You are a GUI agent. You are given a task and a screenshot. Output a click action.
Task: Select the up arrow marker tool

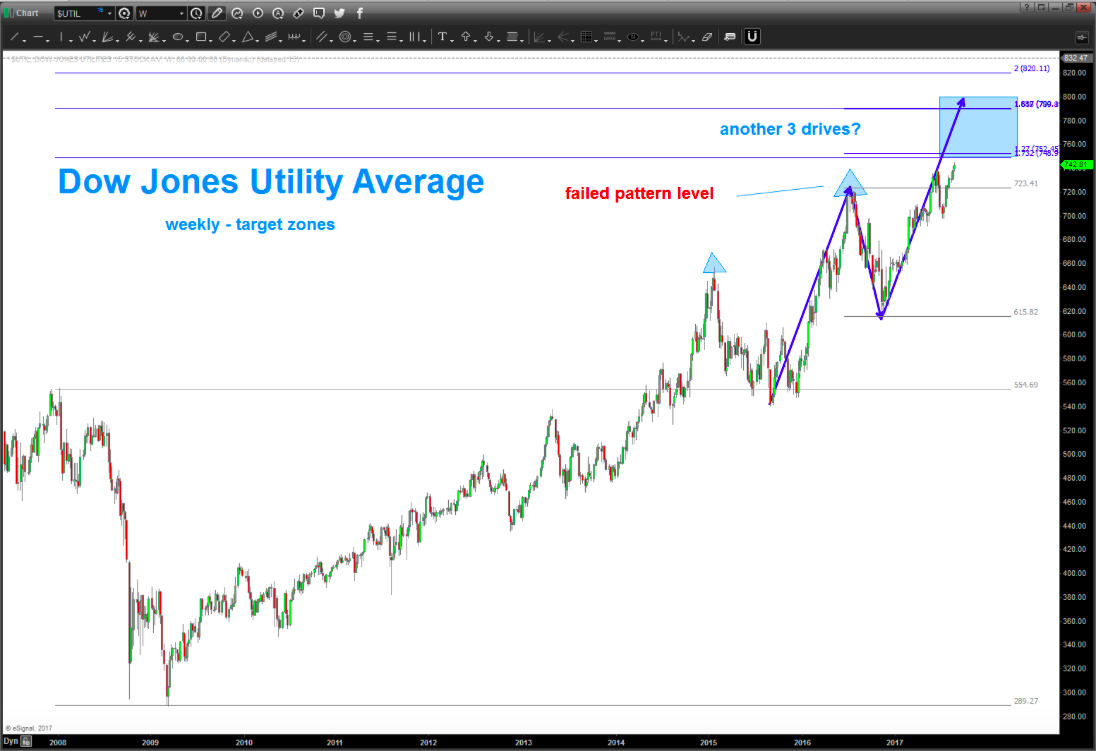point(466,37)
